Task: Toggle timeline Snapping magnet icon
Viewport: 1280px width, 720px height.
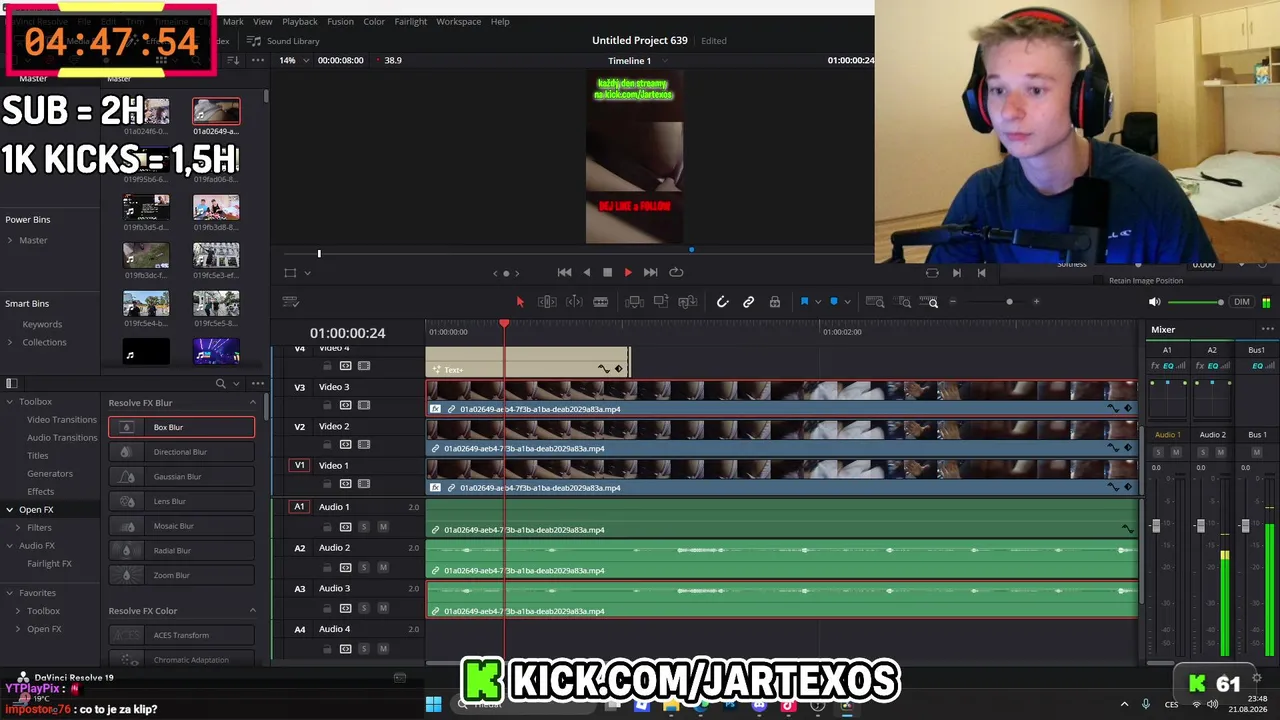Action: (x=722, y=302)
